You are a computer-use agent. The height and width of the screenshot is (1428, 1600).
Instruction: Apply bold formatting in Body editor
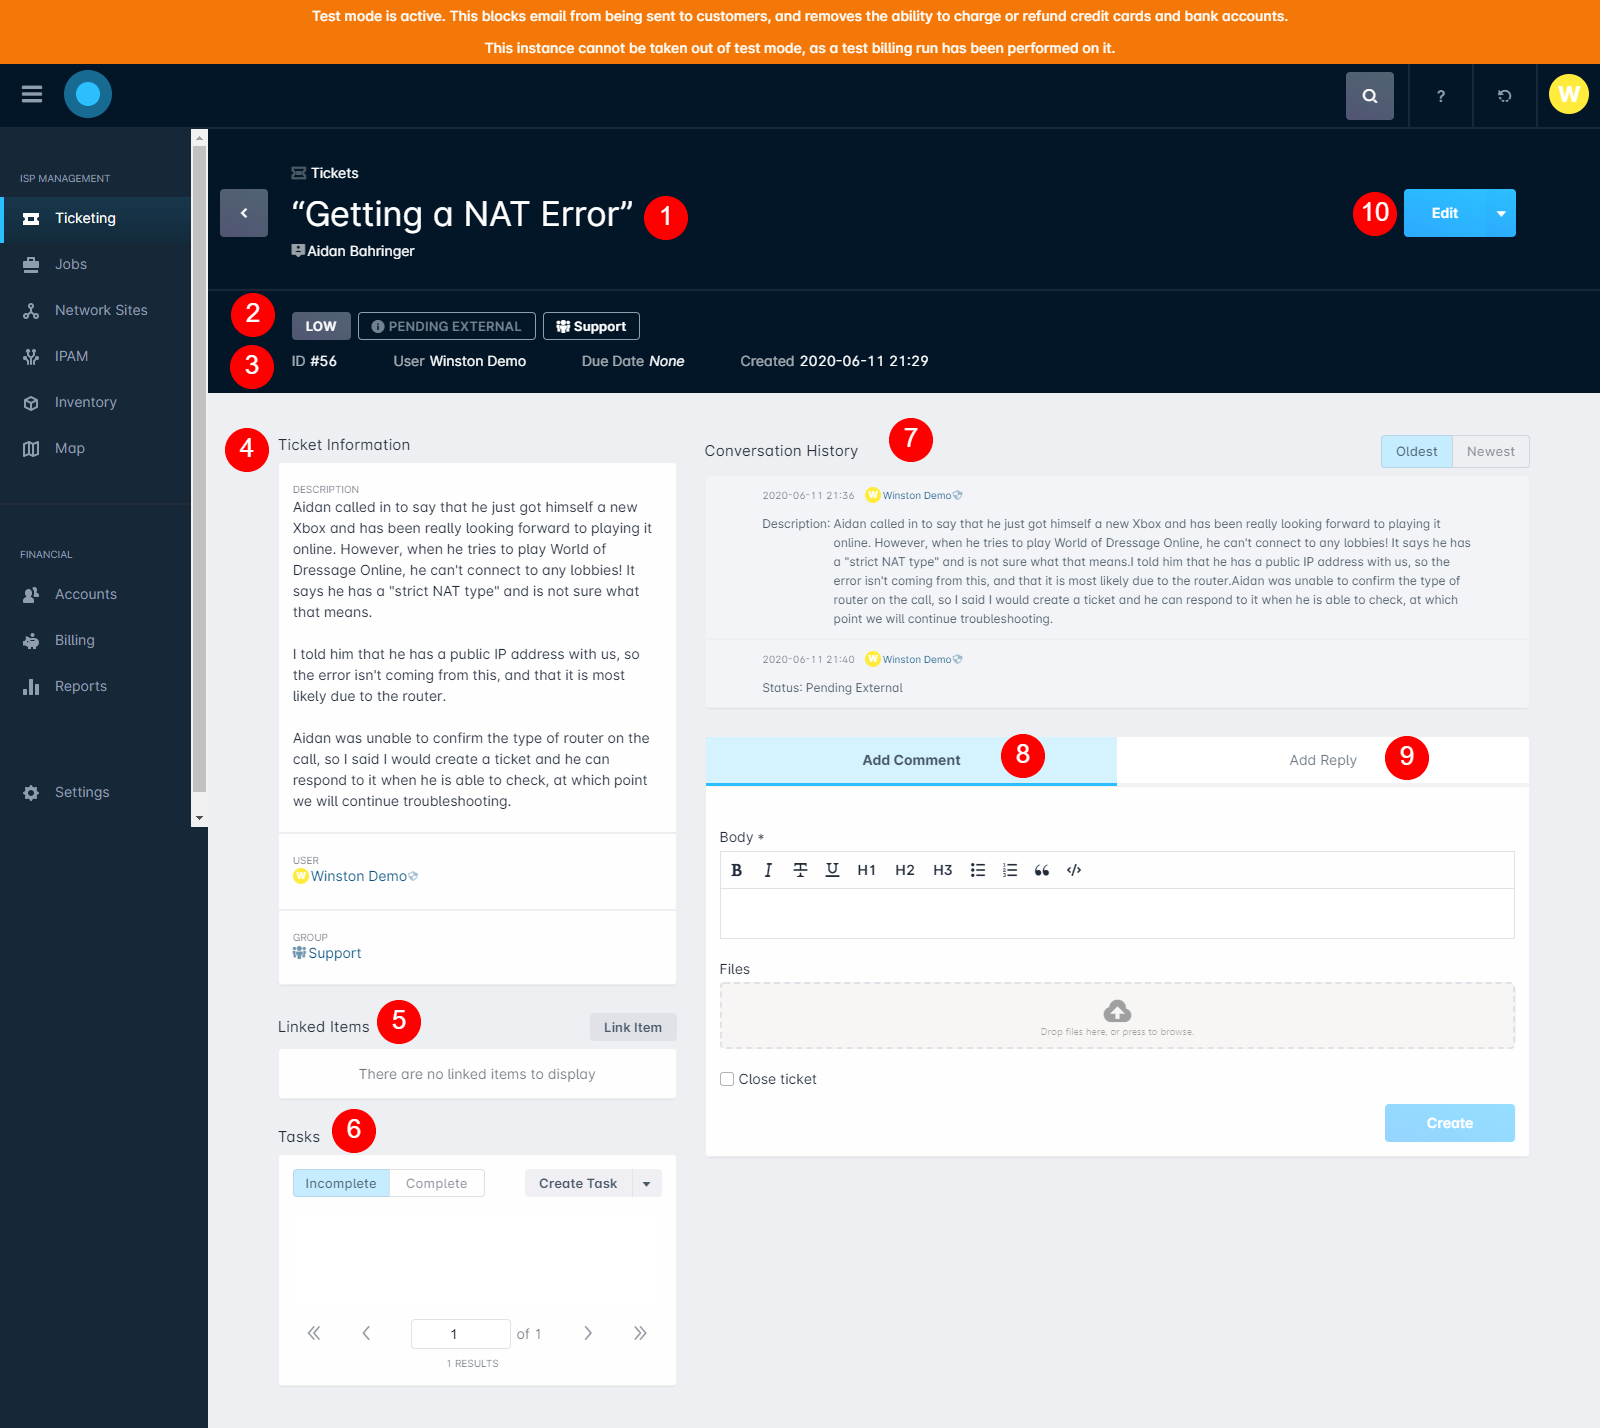coord(737,870)
